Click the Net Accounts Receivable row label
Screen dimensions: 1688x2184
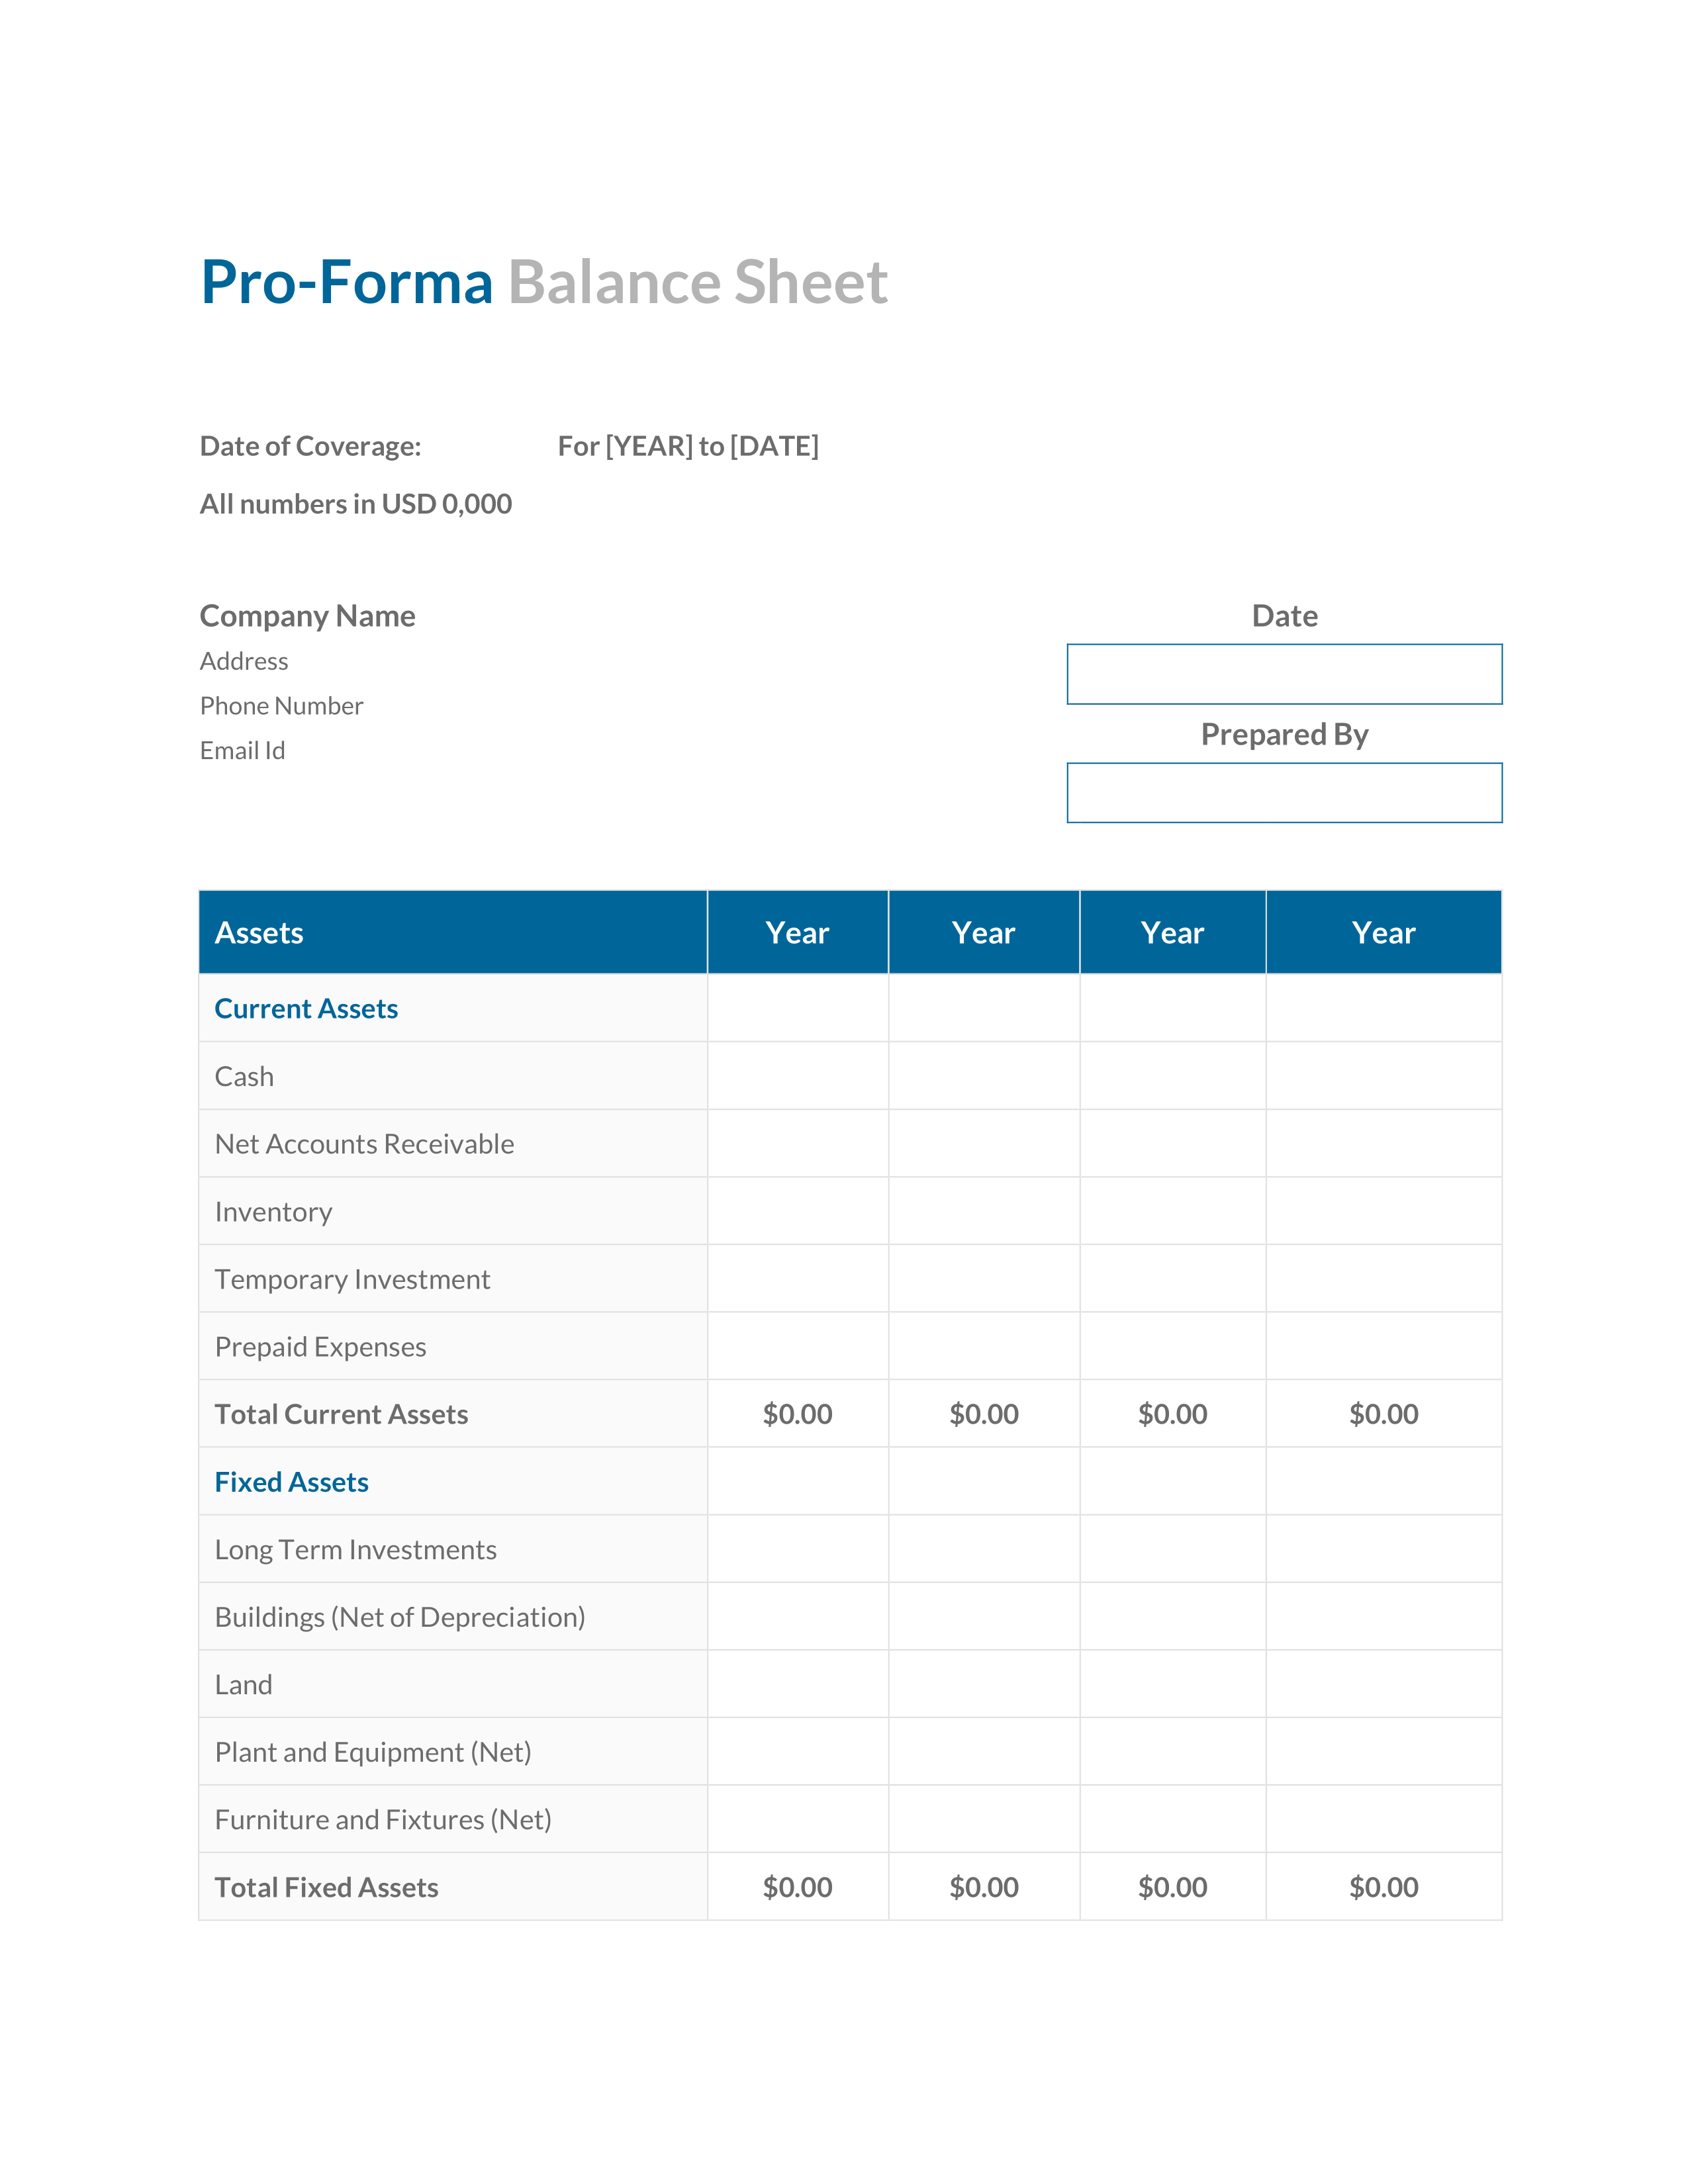coord(364,1144)
